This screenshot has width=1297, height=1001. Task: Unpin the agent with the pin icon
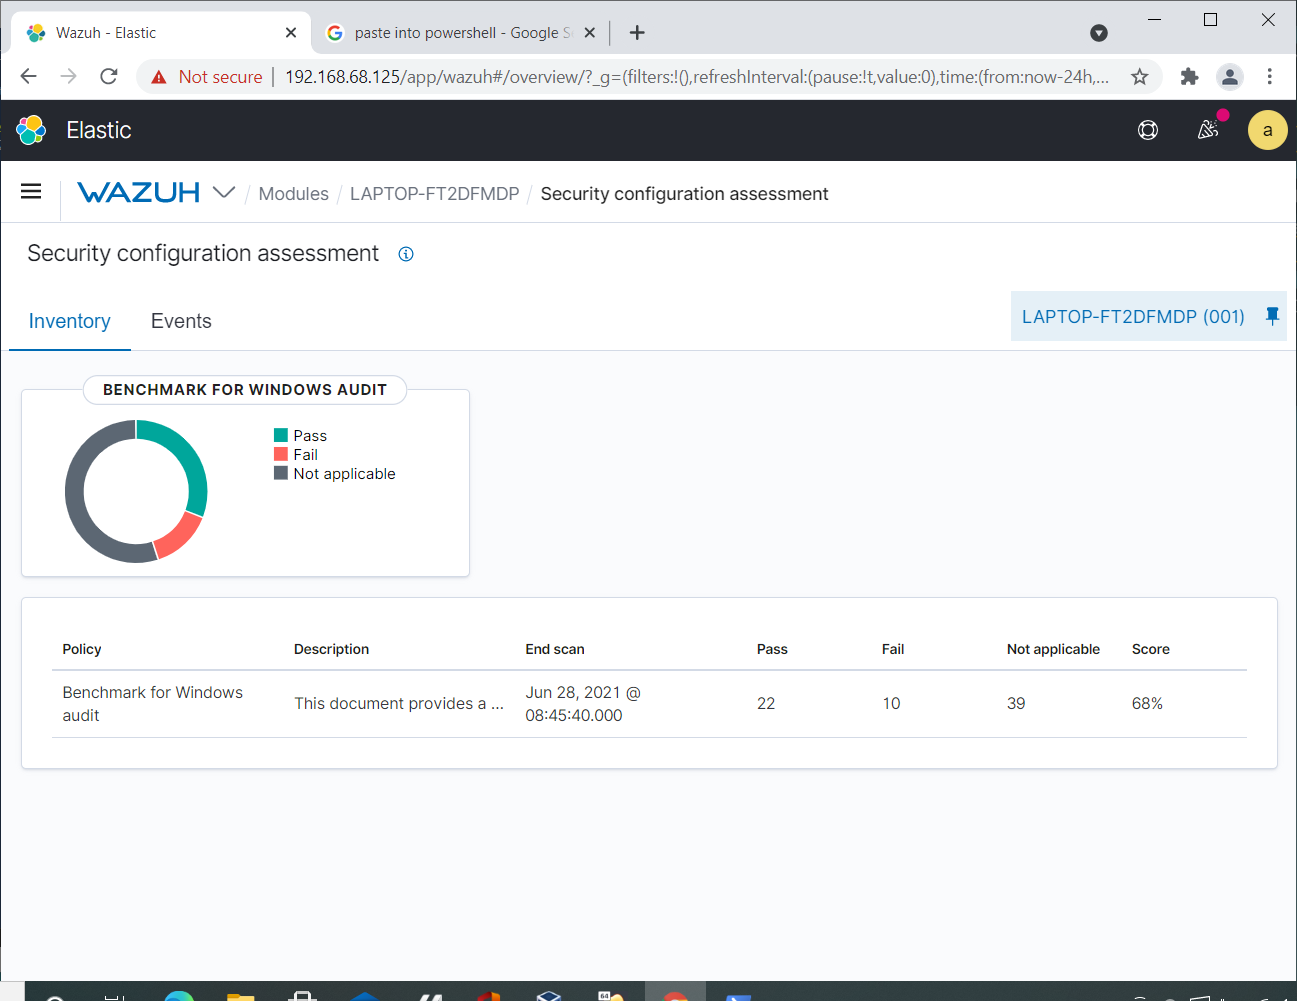[1272, 316]
